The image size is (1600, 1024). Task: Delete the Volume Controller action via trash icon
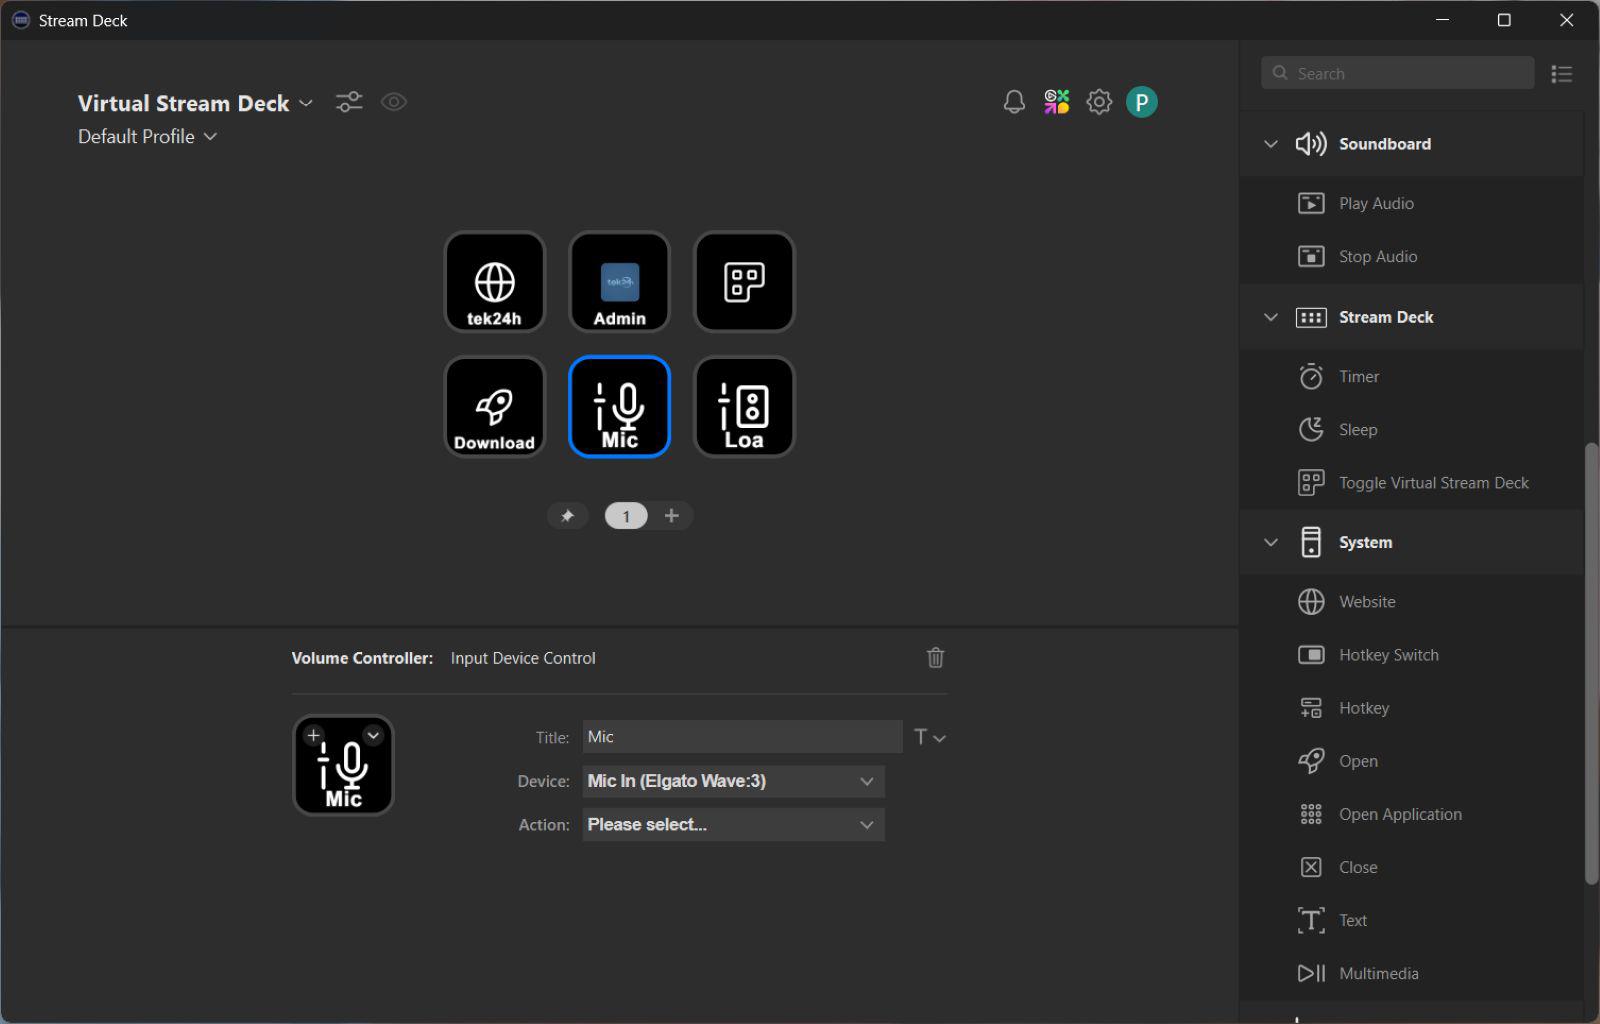935,657
